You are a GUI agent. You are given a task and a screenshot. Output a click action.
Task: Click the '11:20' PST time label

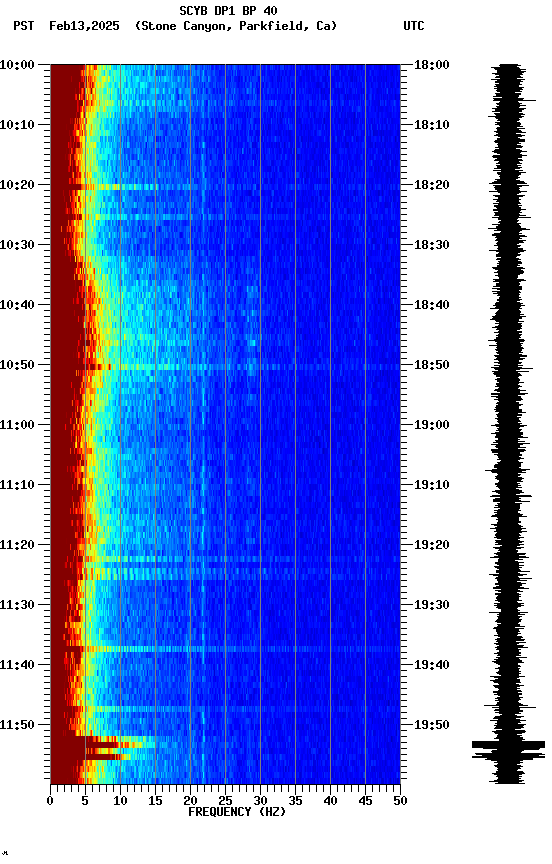17,546
